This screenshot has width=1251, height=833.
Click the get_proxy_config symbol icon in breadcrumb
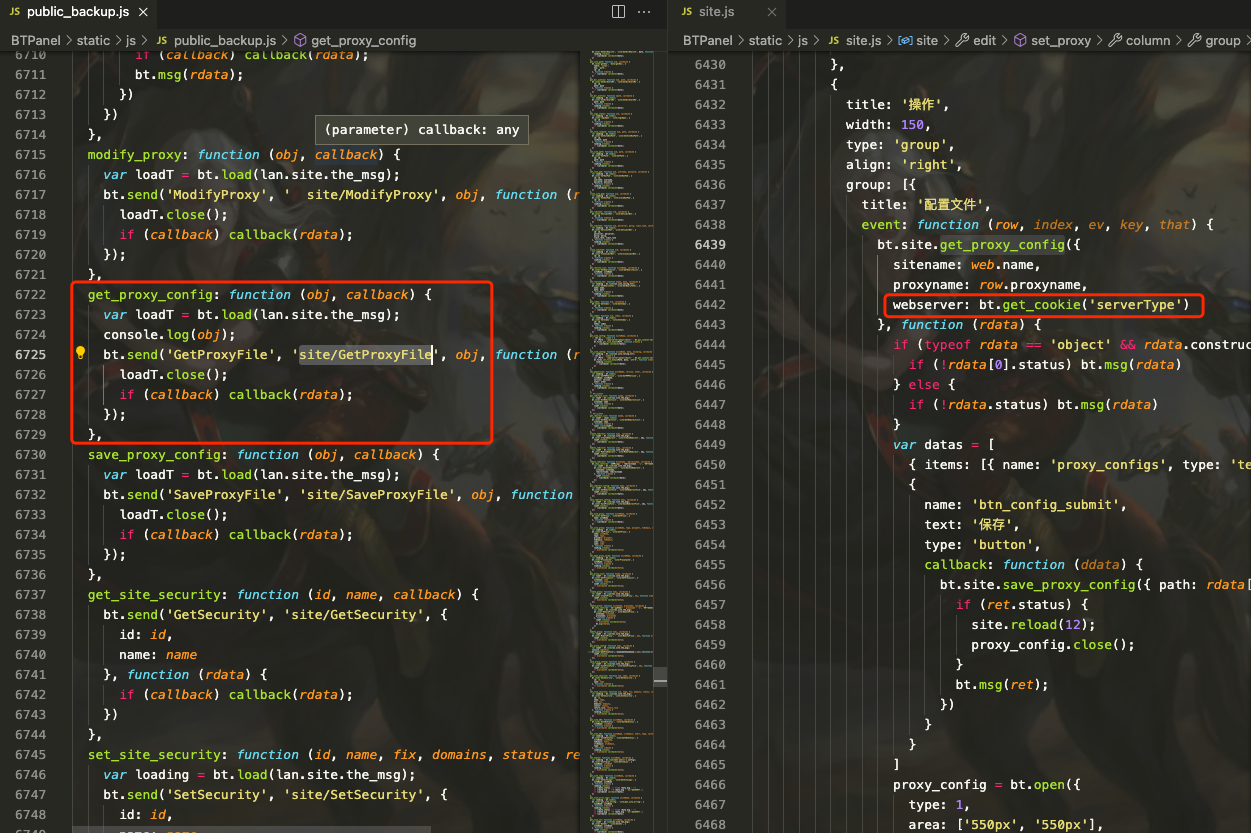(x=300, y=41)
